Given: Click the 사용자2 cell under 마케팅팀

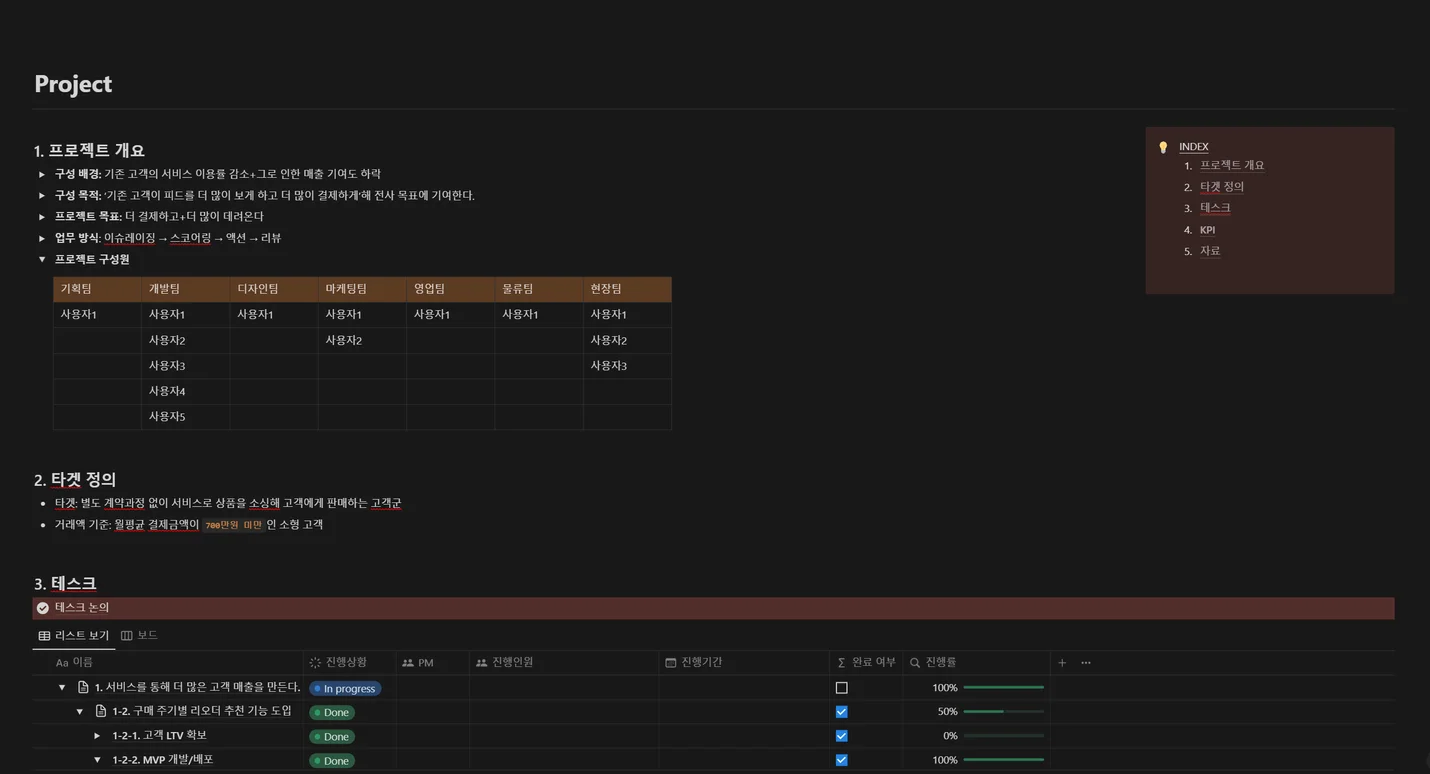Looking at the screenshot, I should point(362,340).
